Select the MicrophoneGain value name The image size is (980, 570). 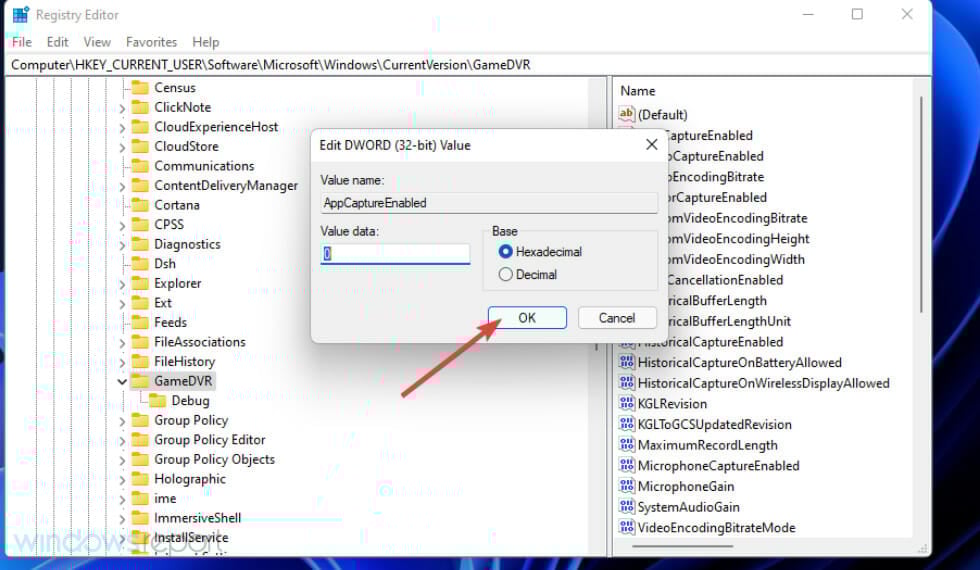686,486
